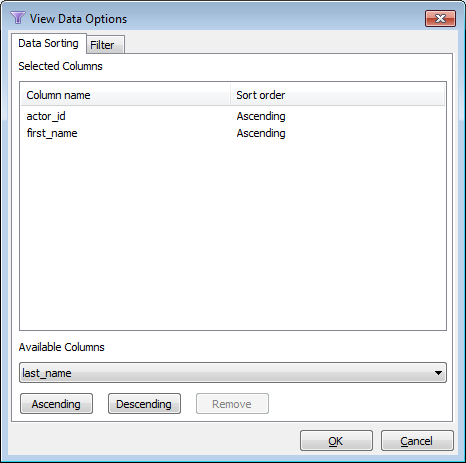Select the Data Sorting tab
Image resolution: width=466 pixels, height=463 pixels.
pos(49,43)
